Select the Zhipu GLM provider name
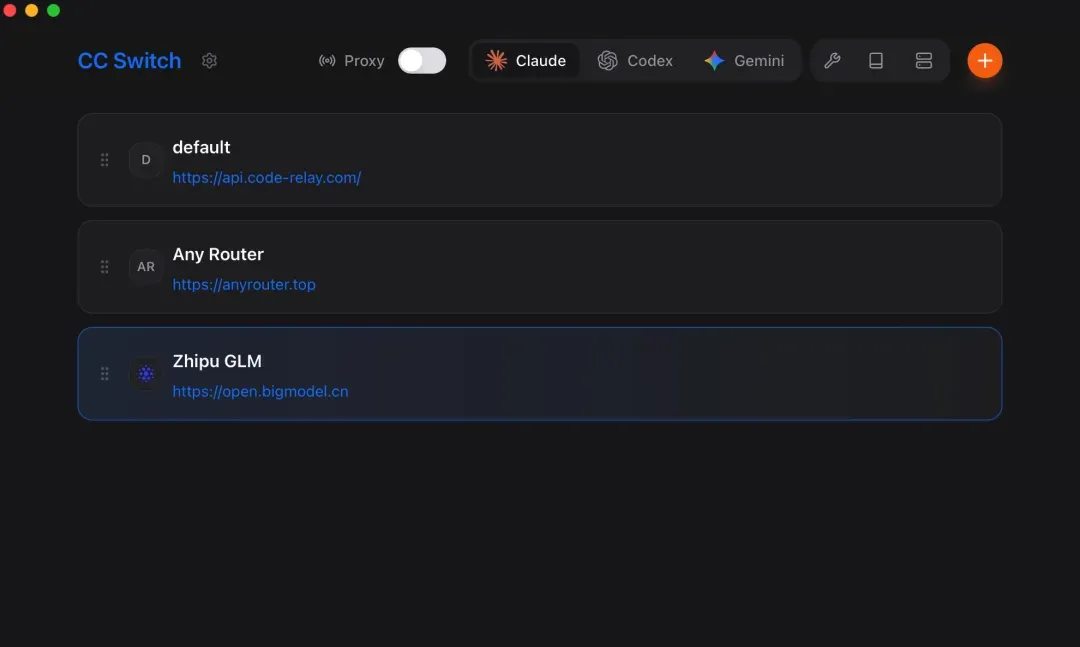Viewport: 1080px width, 647px height. coord(217,361)
